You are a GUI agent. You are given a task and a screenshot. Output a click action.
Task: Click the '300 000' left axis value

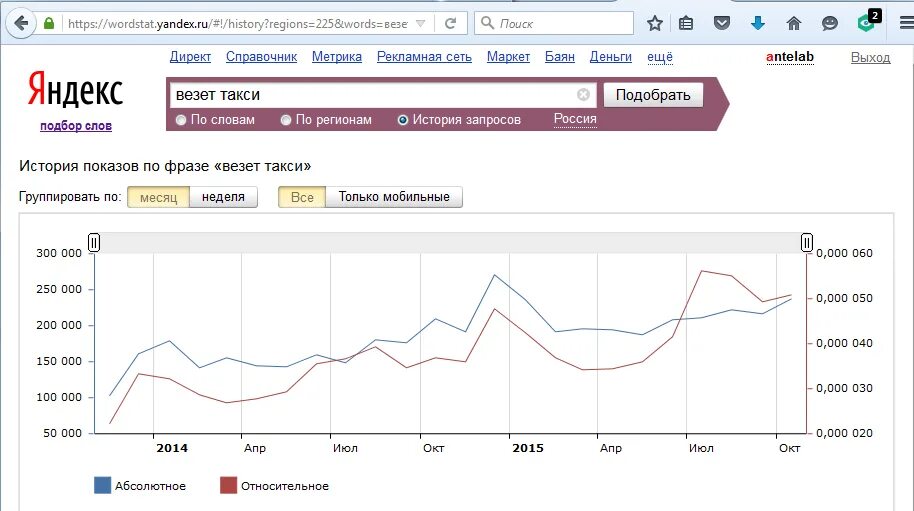point(59,253)
